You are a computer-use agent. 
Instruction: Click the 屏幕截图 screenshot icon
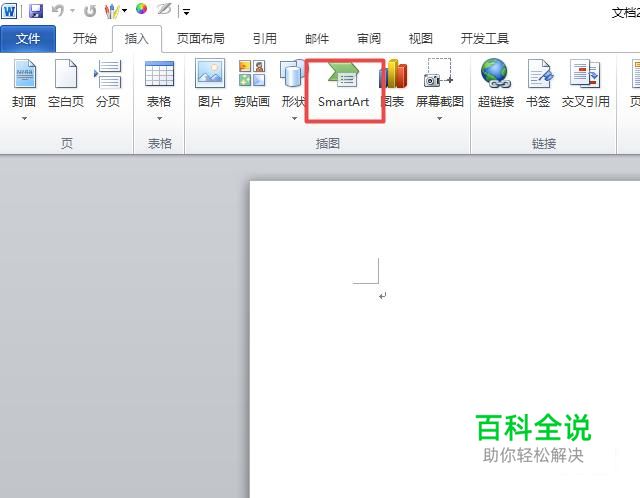[439, 73]
